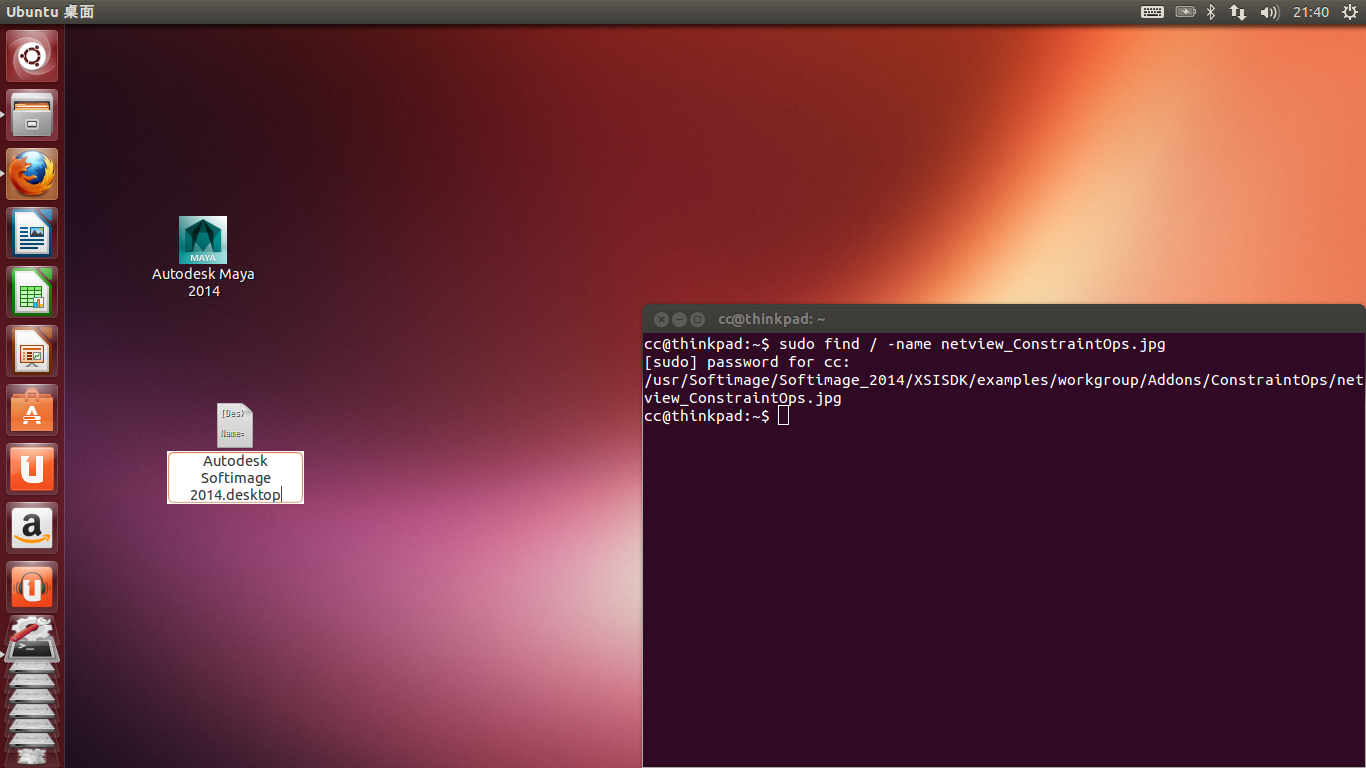Open Firefox web browser from launcher
This screenshot has height=768, width=1366.
32,174
